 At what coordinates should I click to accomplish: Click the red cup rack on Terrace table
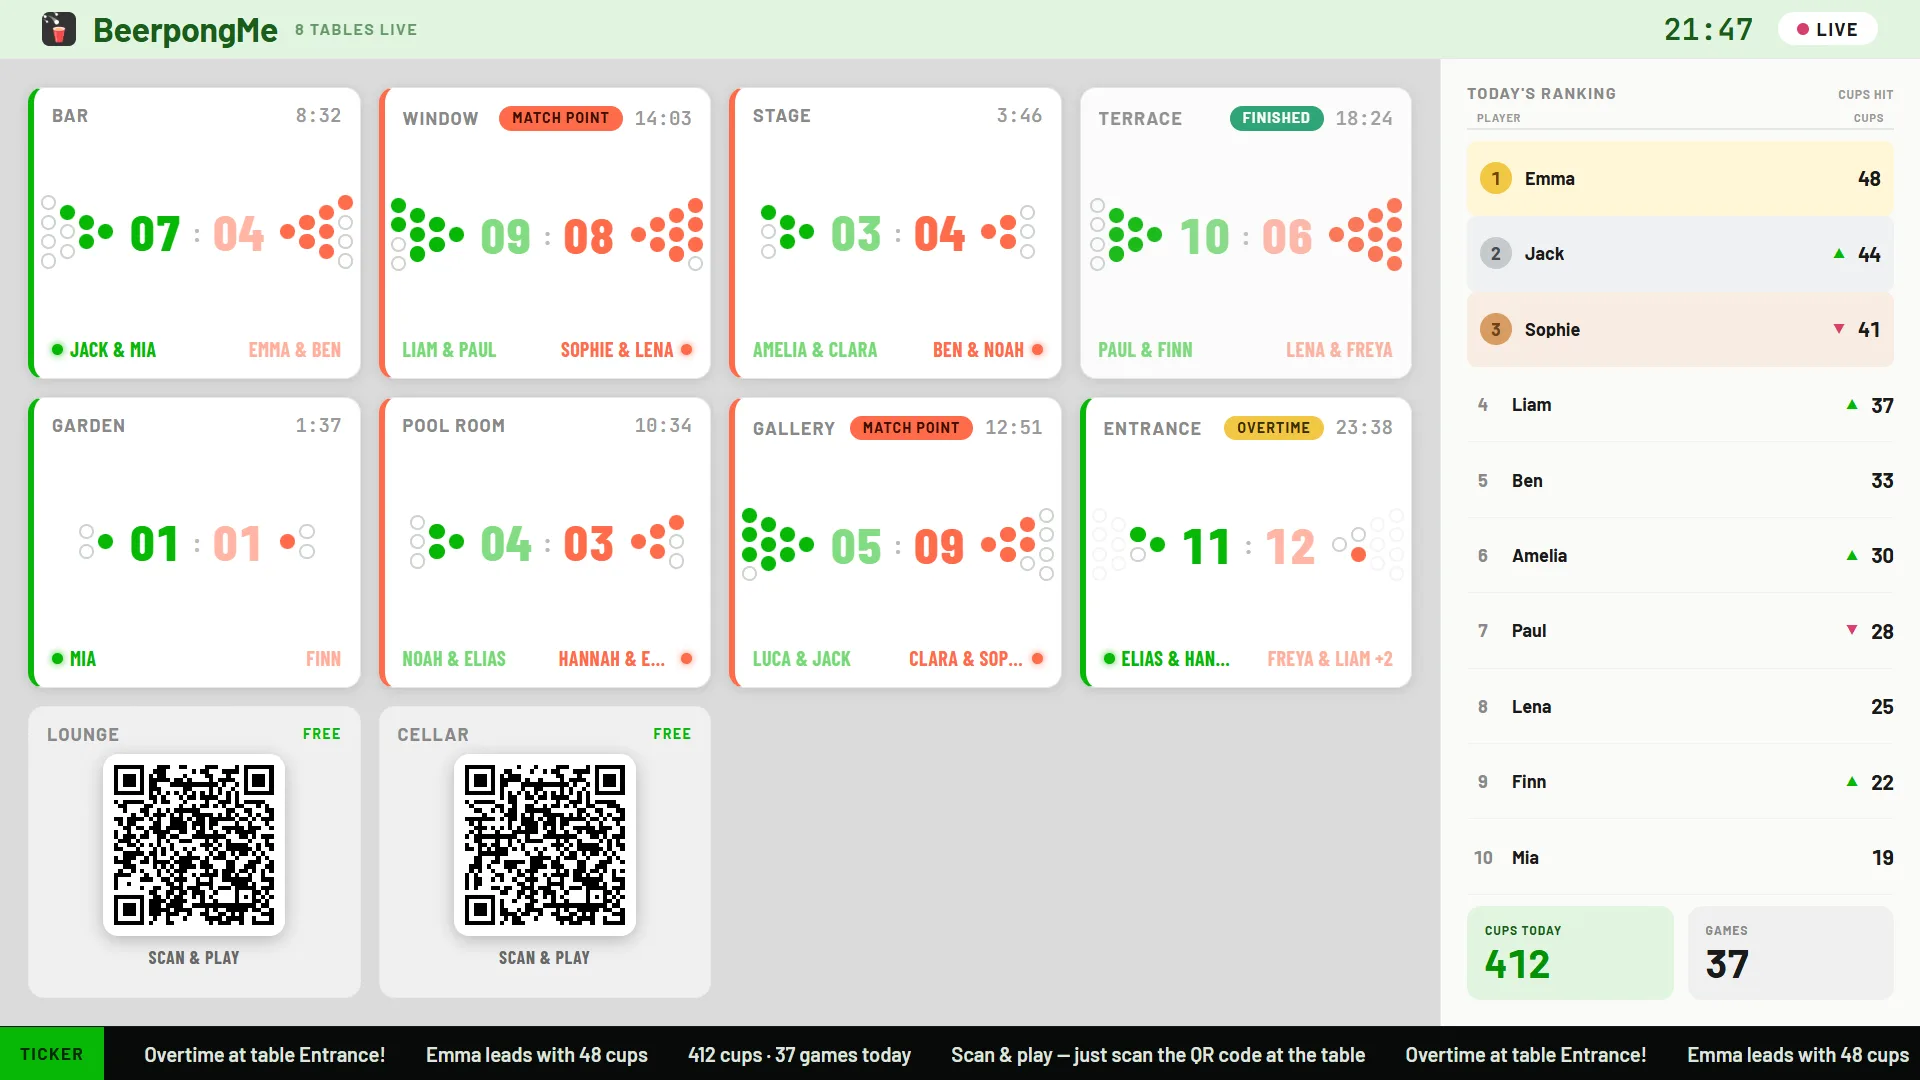[1366, 235]
